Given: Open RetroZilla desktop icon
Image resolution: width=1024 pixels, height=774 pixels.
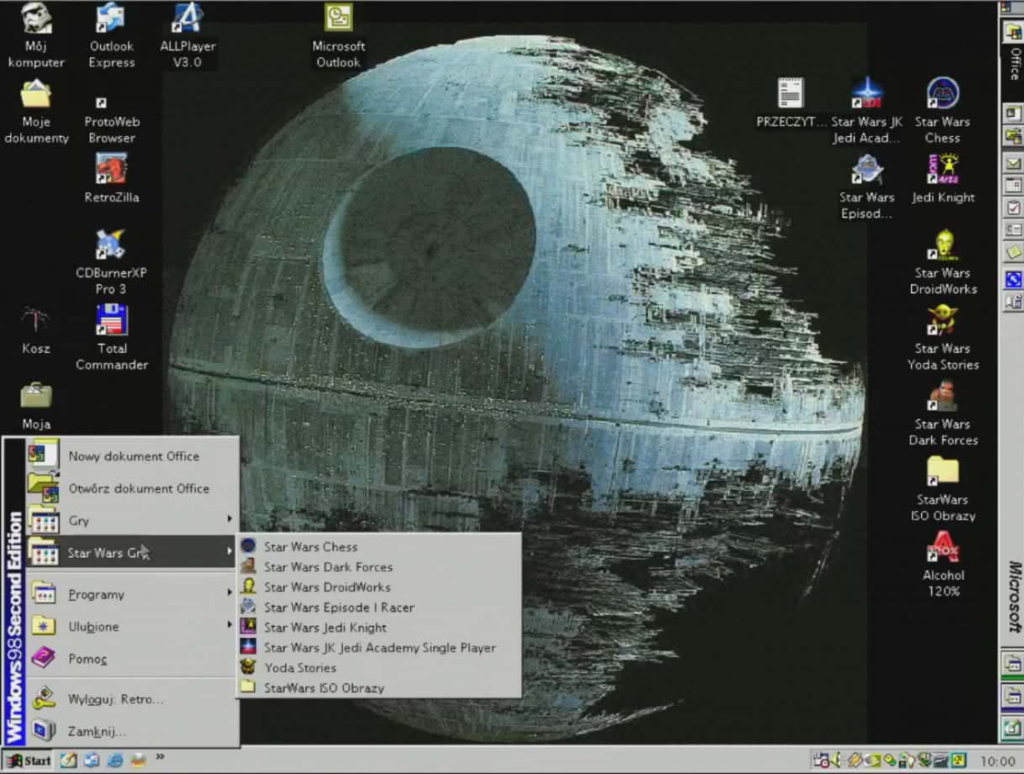Looking at the screenshot, I should (111, 178).
